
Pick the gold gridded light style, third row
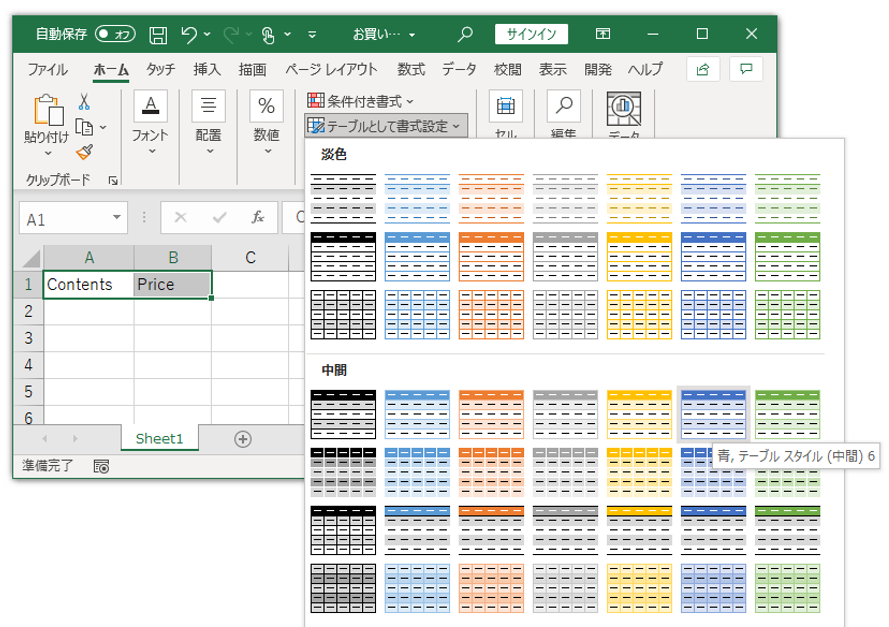click(639, 315)
